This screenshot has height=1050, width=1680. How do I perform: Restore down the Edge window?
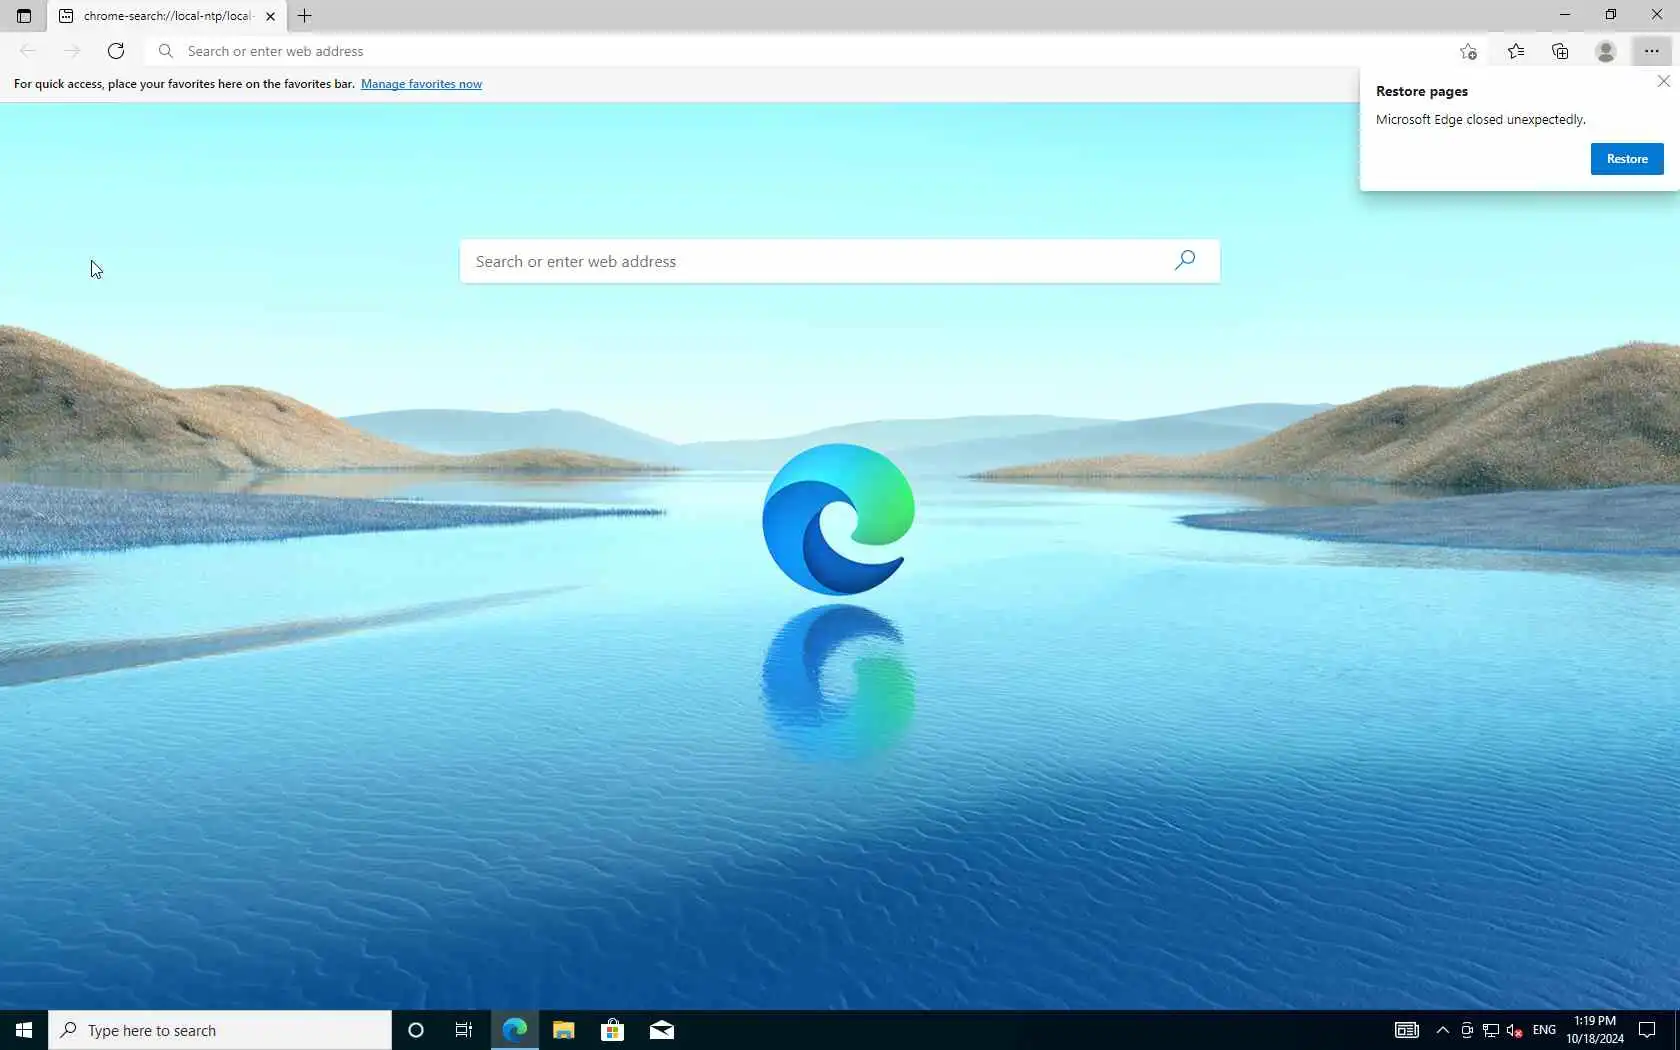[1610, 15]
